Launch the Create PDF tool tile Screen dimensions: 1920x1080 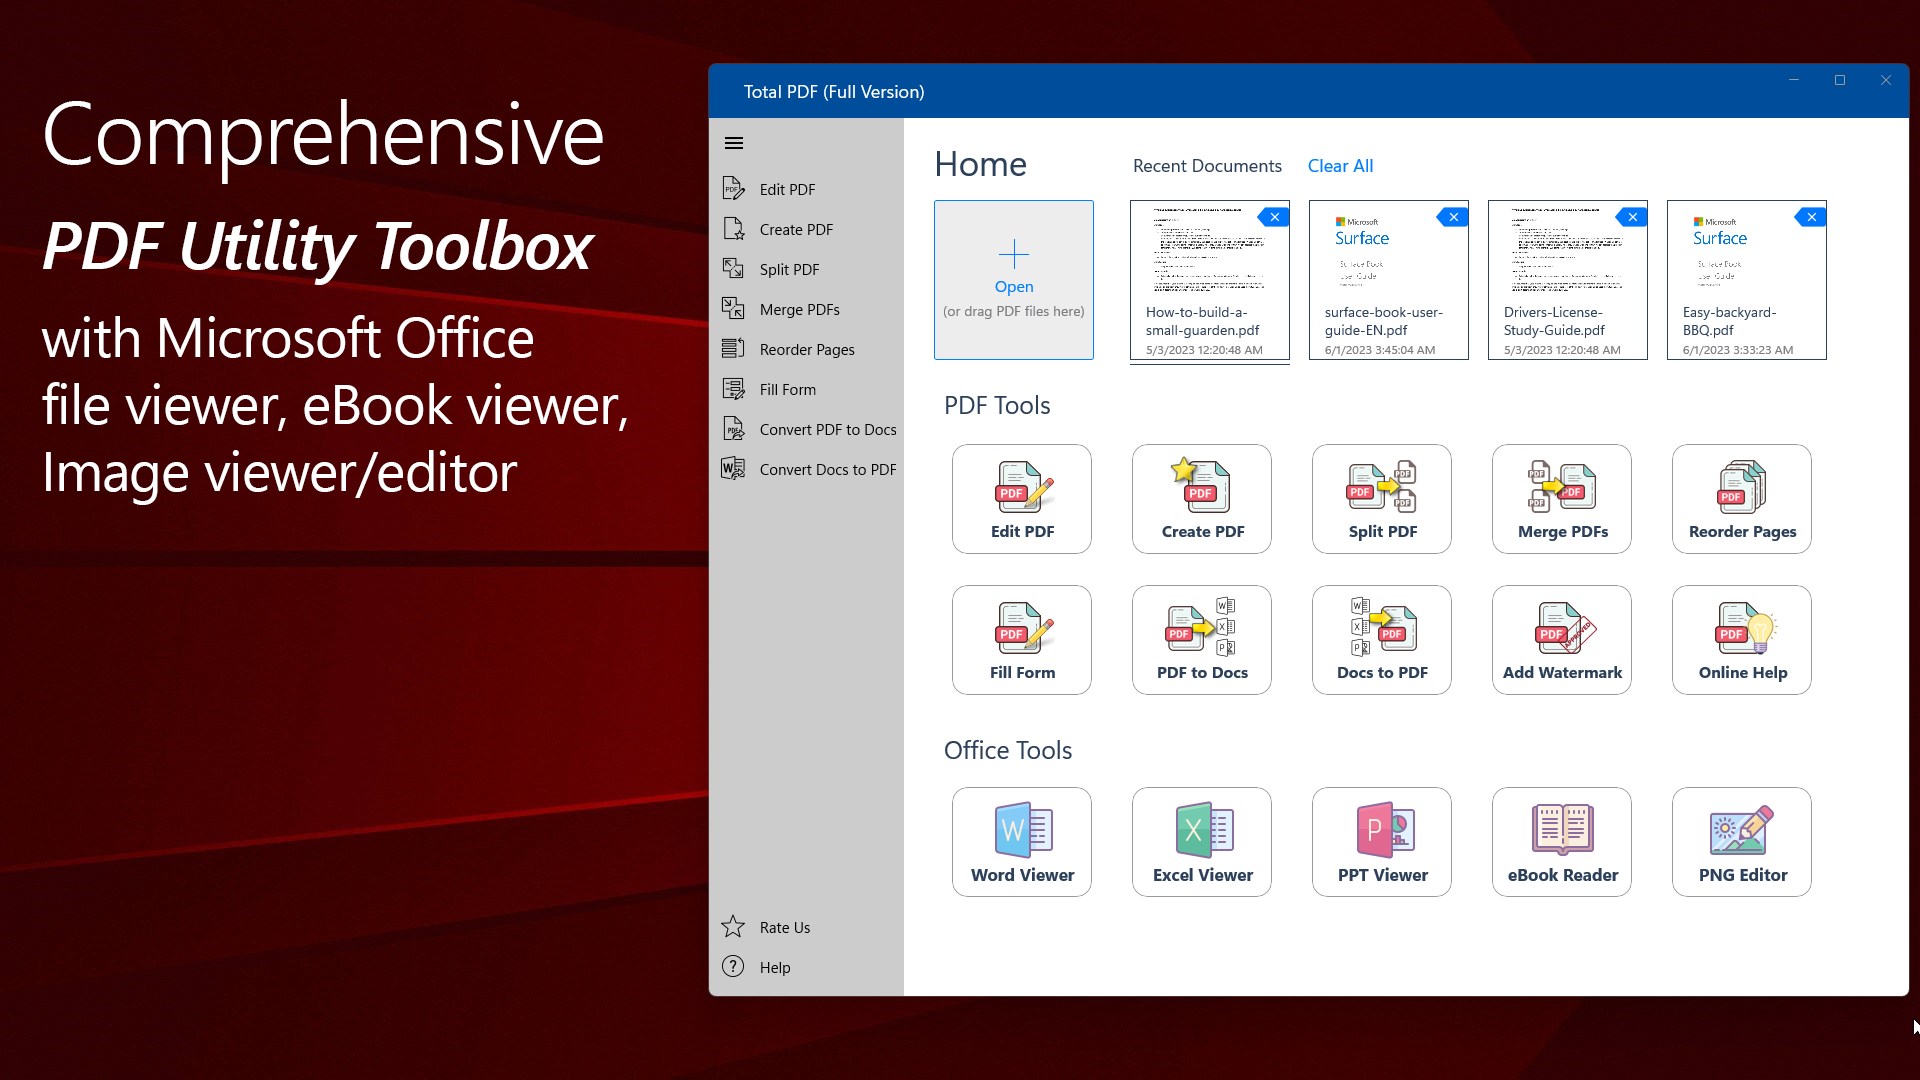(x=1201, y=499)
